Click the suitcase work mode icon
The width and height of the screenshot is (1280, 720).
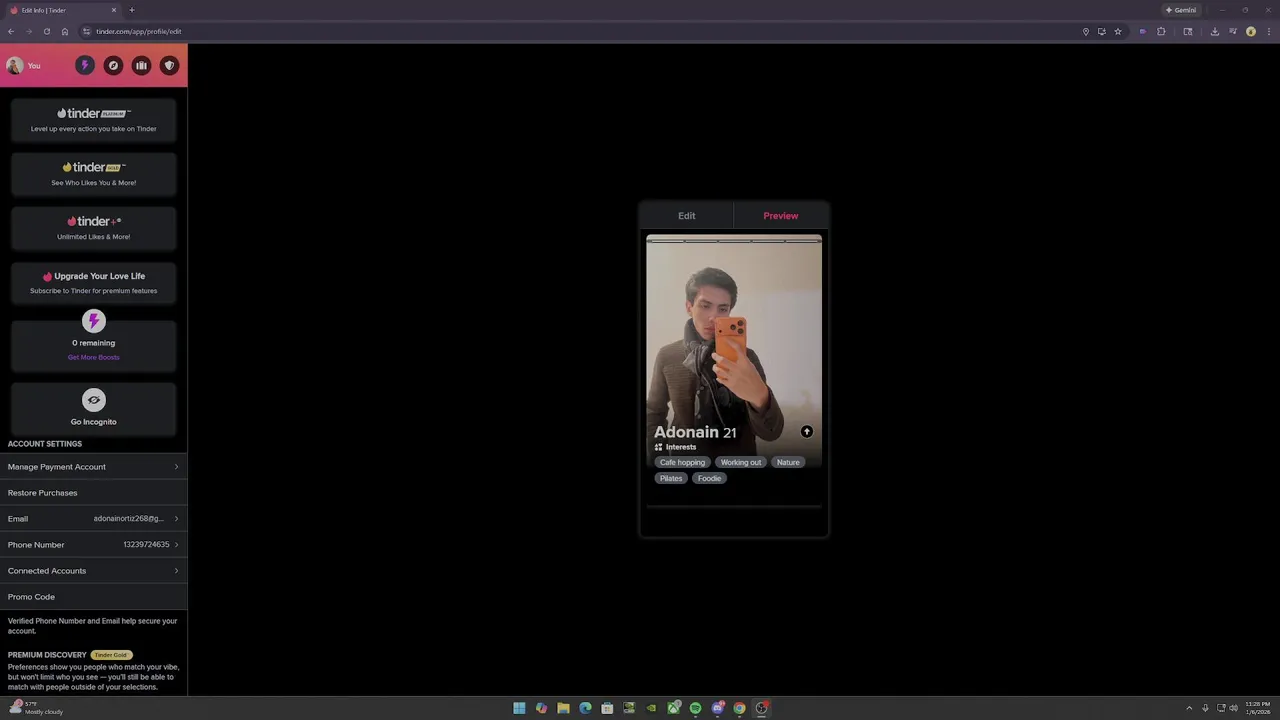[141, 65]
